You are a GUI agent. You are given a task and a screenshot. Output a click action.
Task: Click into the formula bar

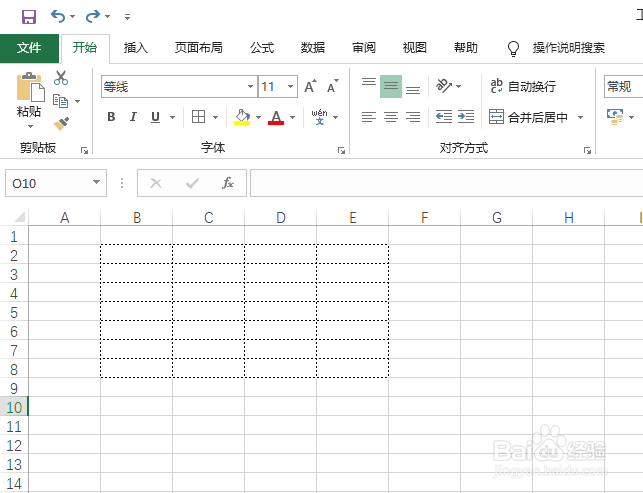coord(447,183)
